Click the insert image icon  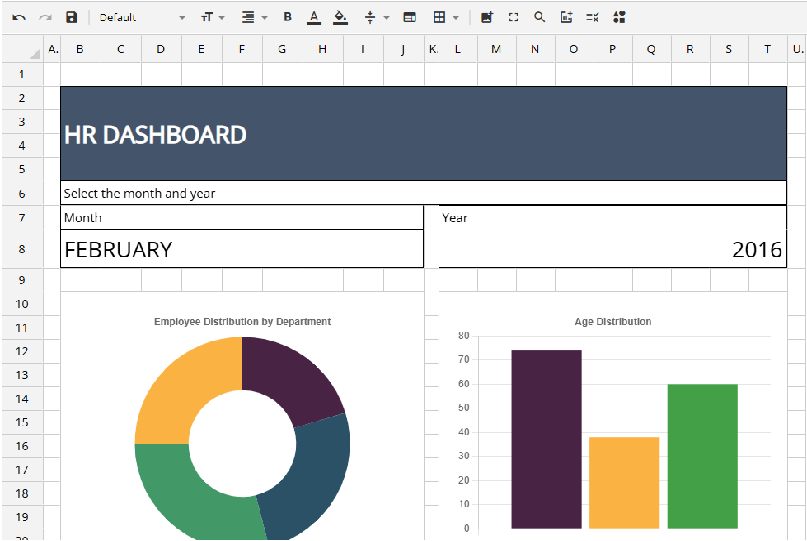click(x=487, y=17)
